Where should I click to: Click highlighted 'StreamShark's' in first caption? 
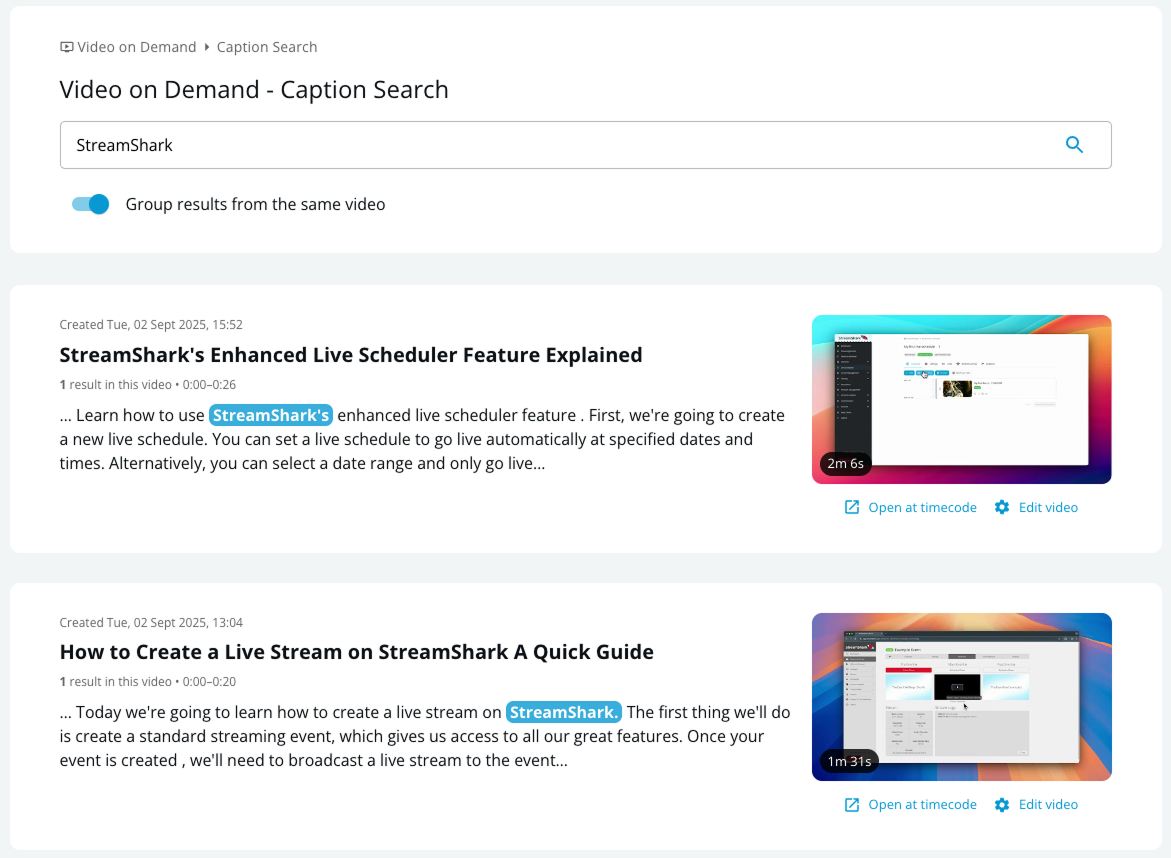pyautogui.click(x=270, y=415)
